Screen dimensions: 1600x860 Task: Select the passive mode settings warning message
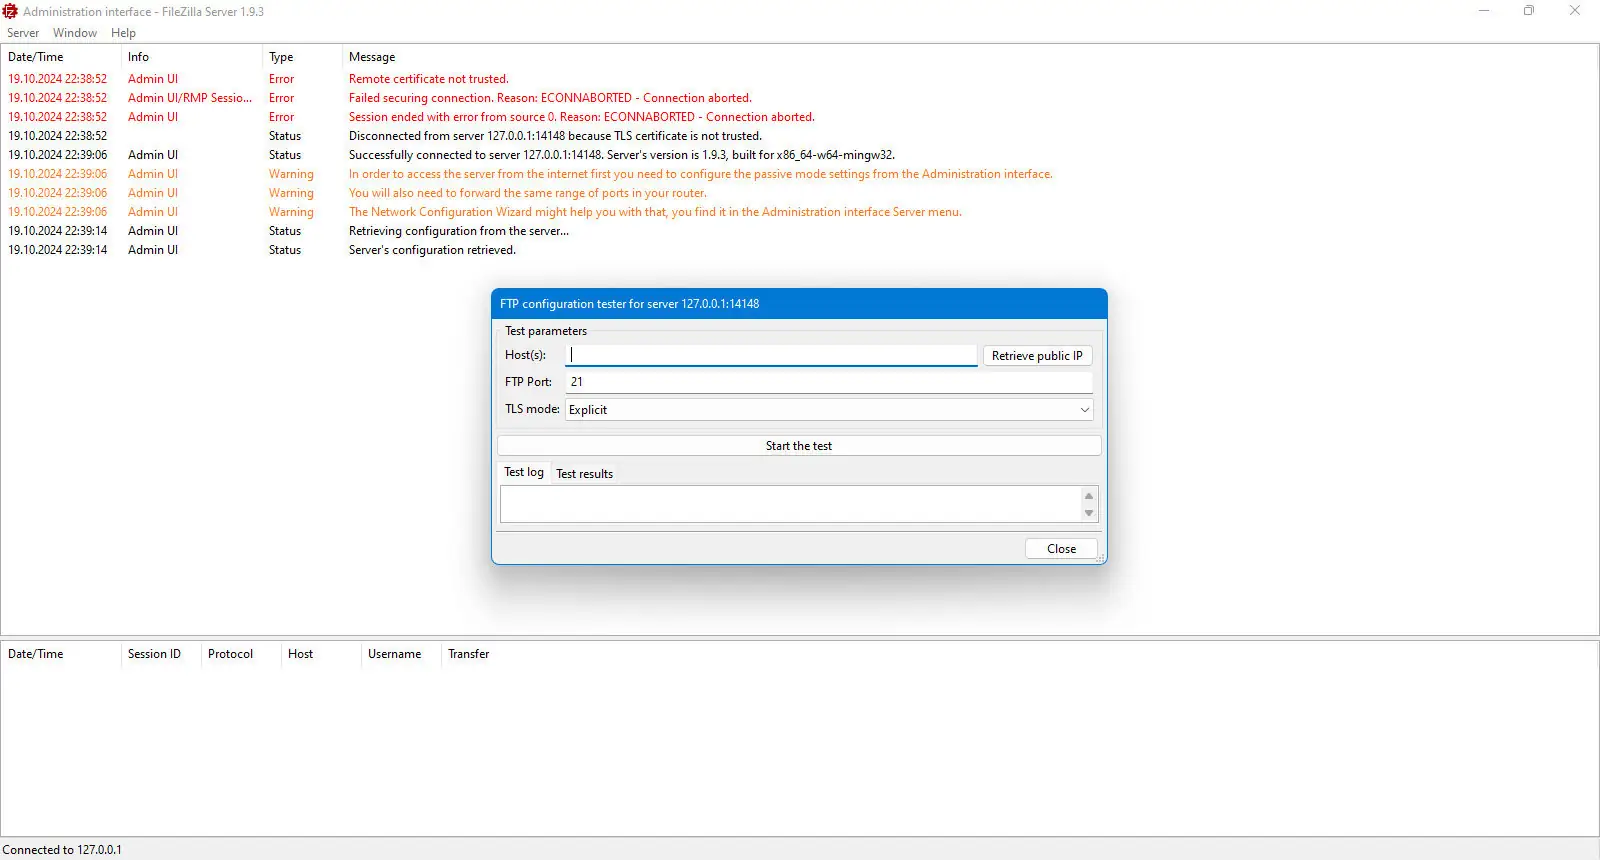coord(700,174)
